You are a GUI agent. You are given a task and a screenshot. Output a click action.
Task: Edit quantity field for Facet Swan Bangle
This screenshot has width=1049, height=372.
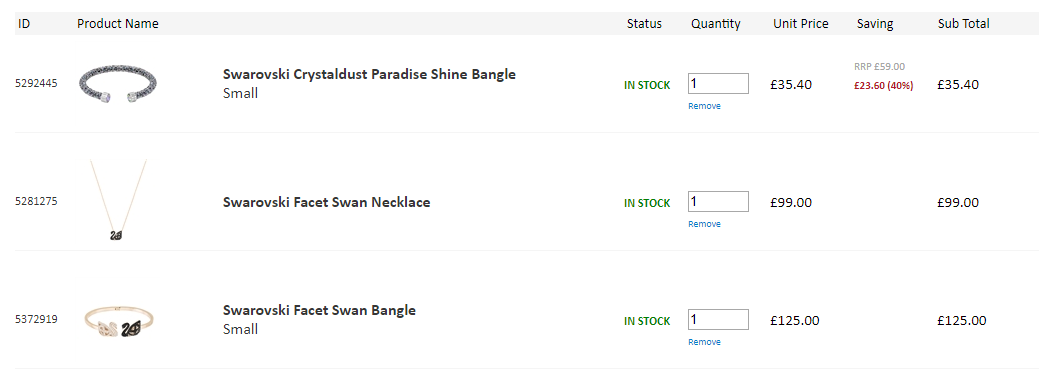click(718, 319)
